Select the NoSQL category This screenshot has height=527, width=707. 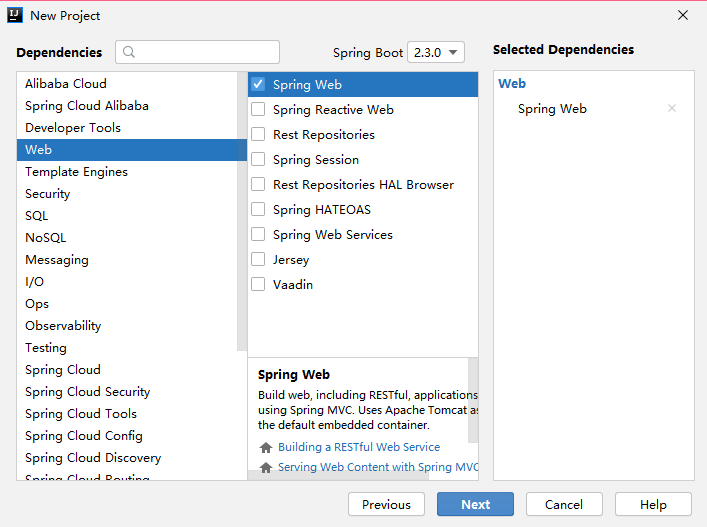(127, 238)
